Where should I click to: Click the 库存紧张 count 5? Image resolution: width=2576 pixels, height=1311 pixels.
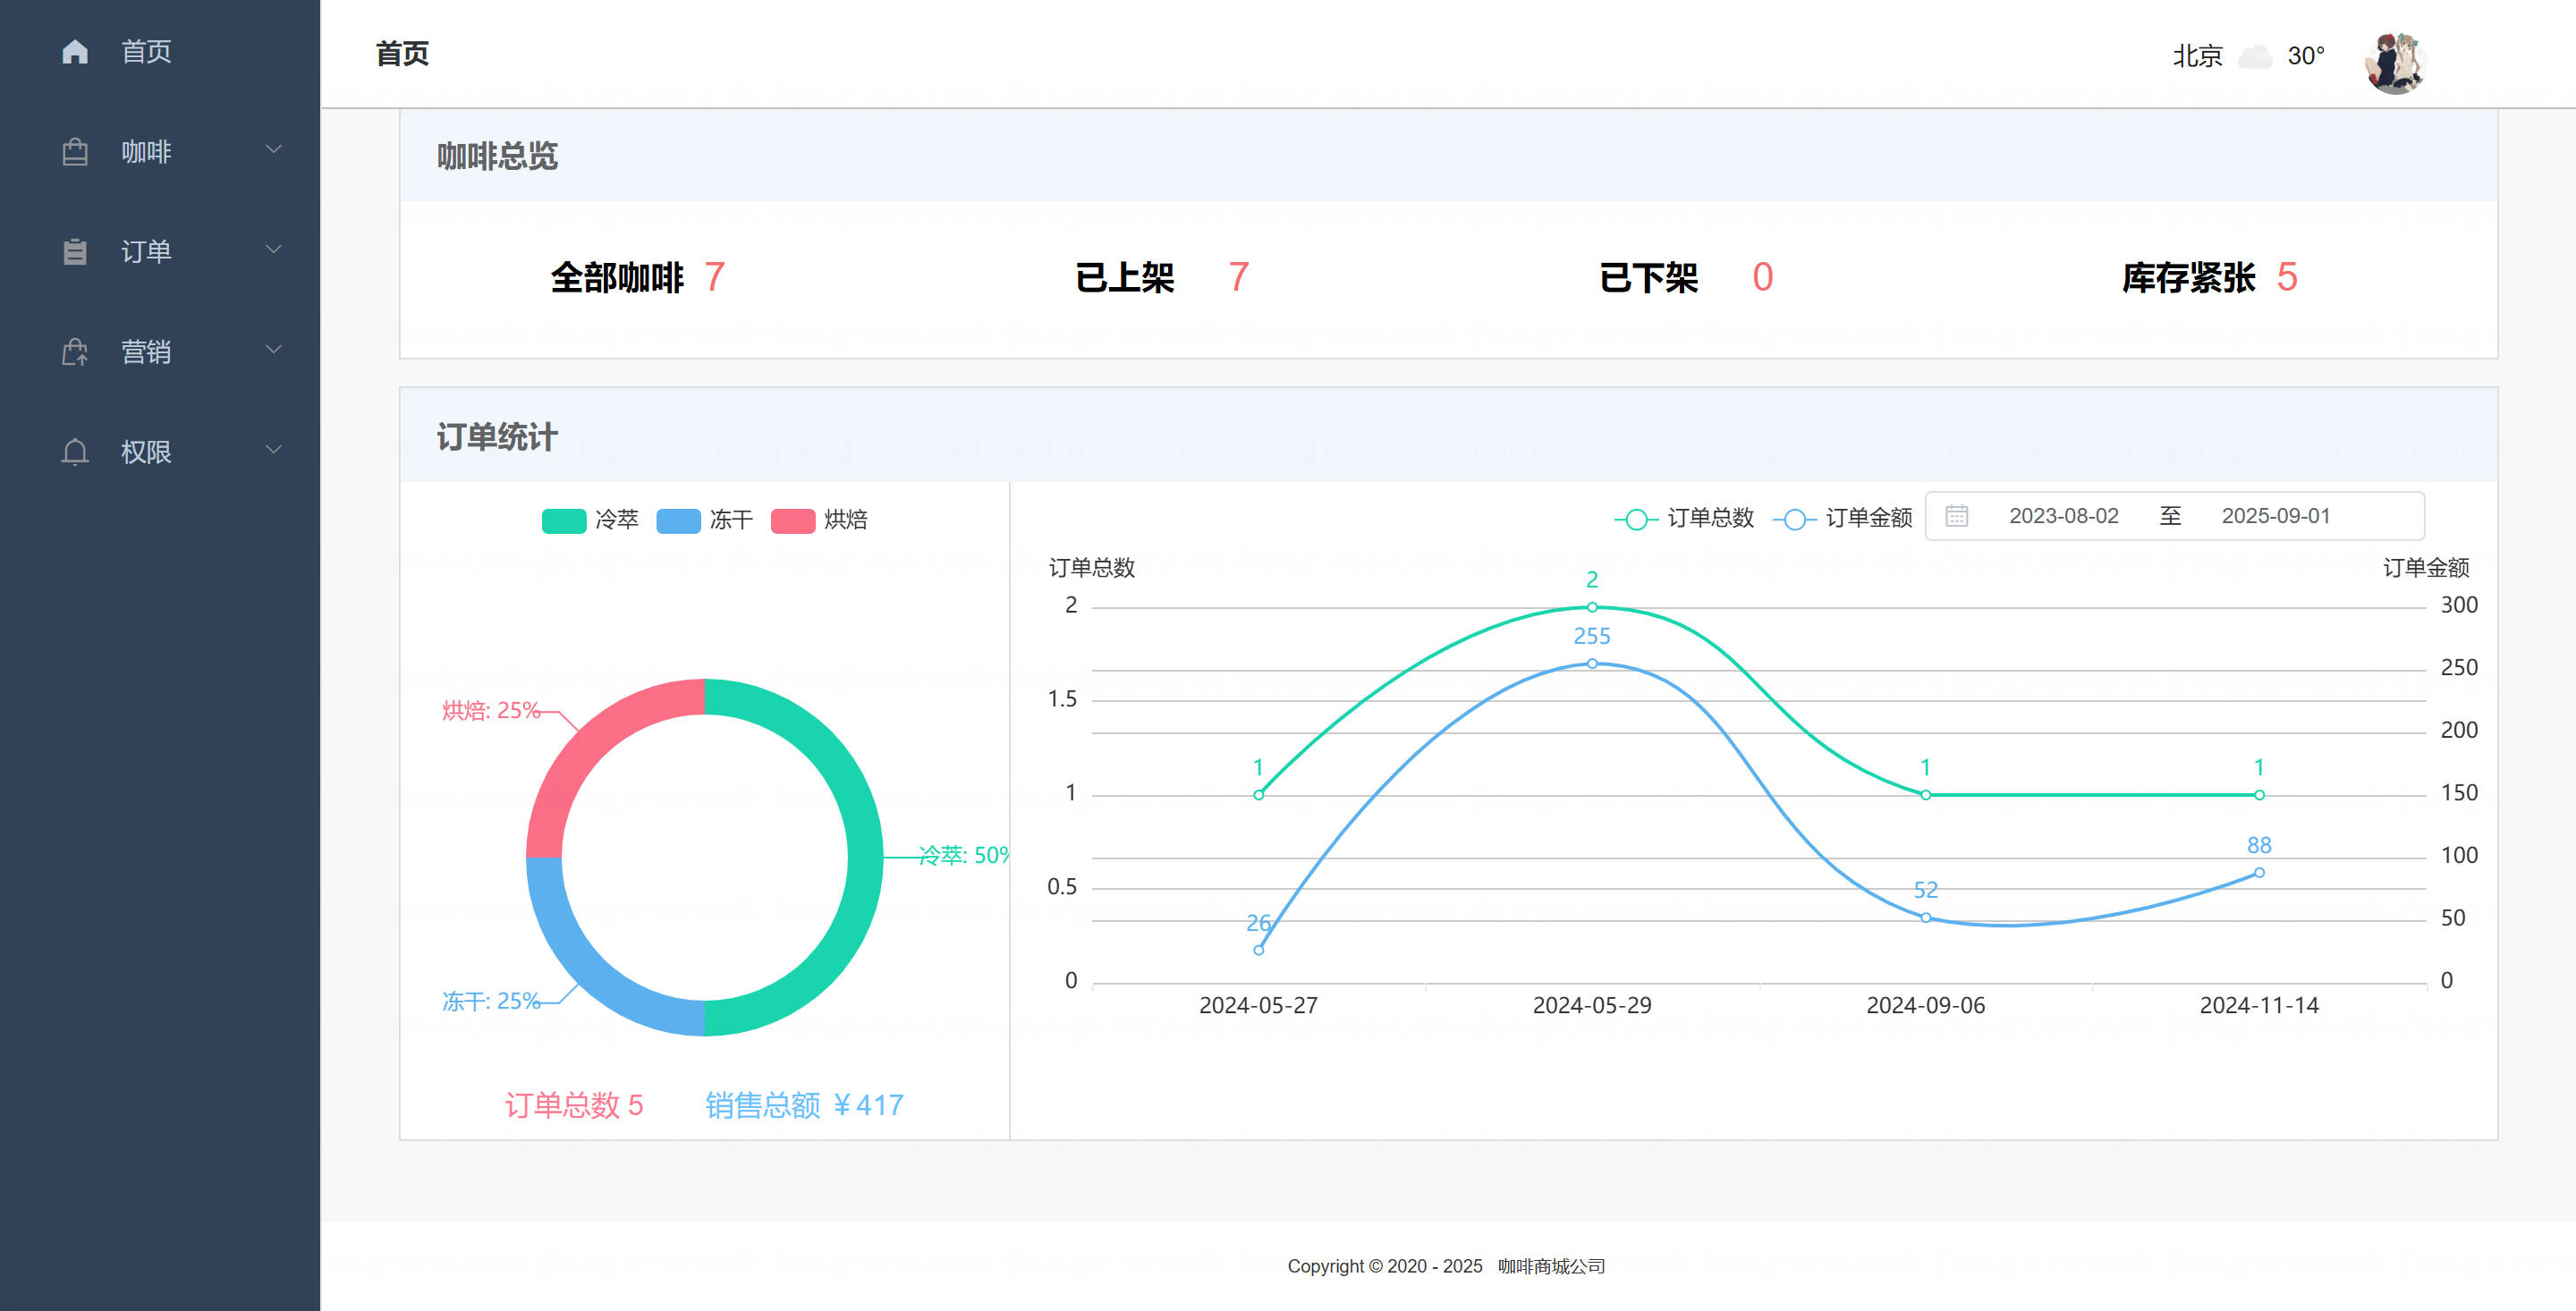(2287, 277)
